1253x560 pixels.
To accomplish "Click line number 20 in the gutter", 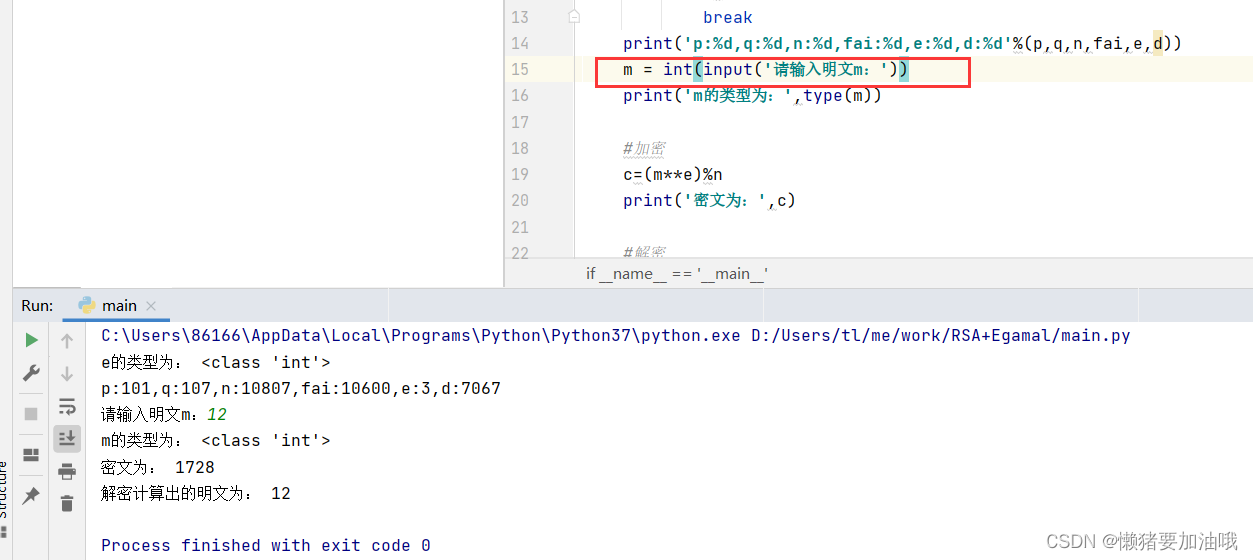I will point(520,200).
